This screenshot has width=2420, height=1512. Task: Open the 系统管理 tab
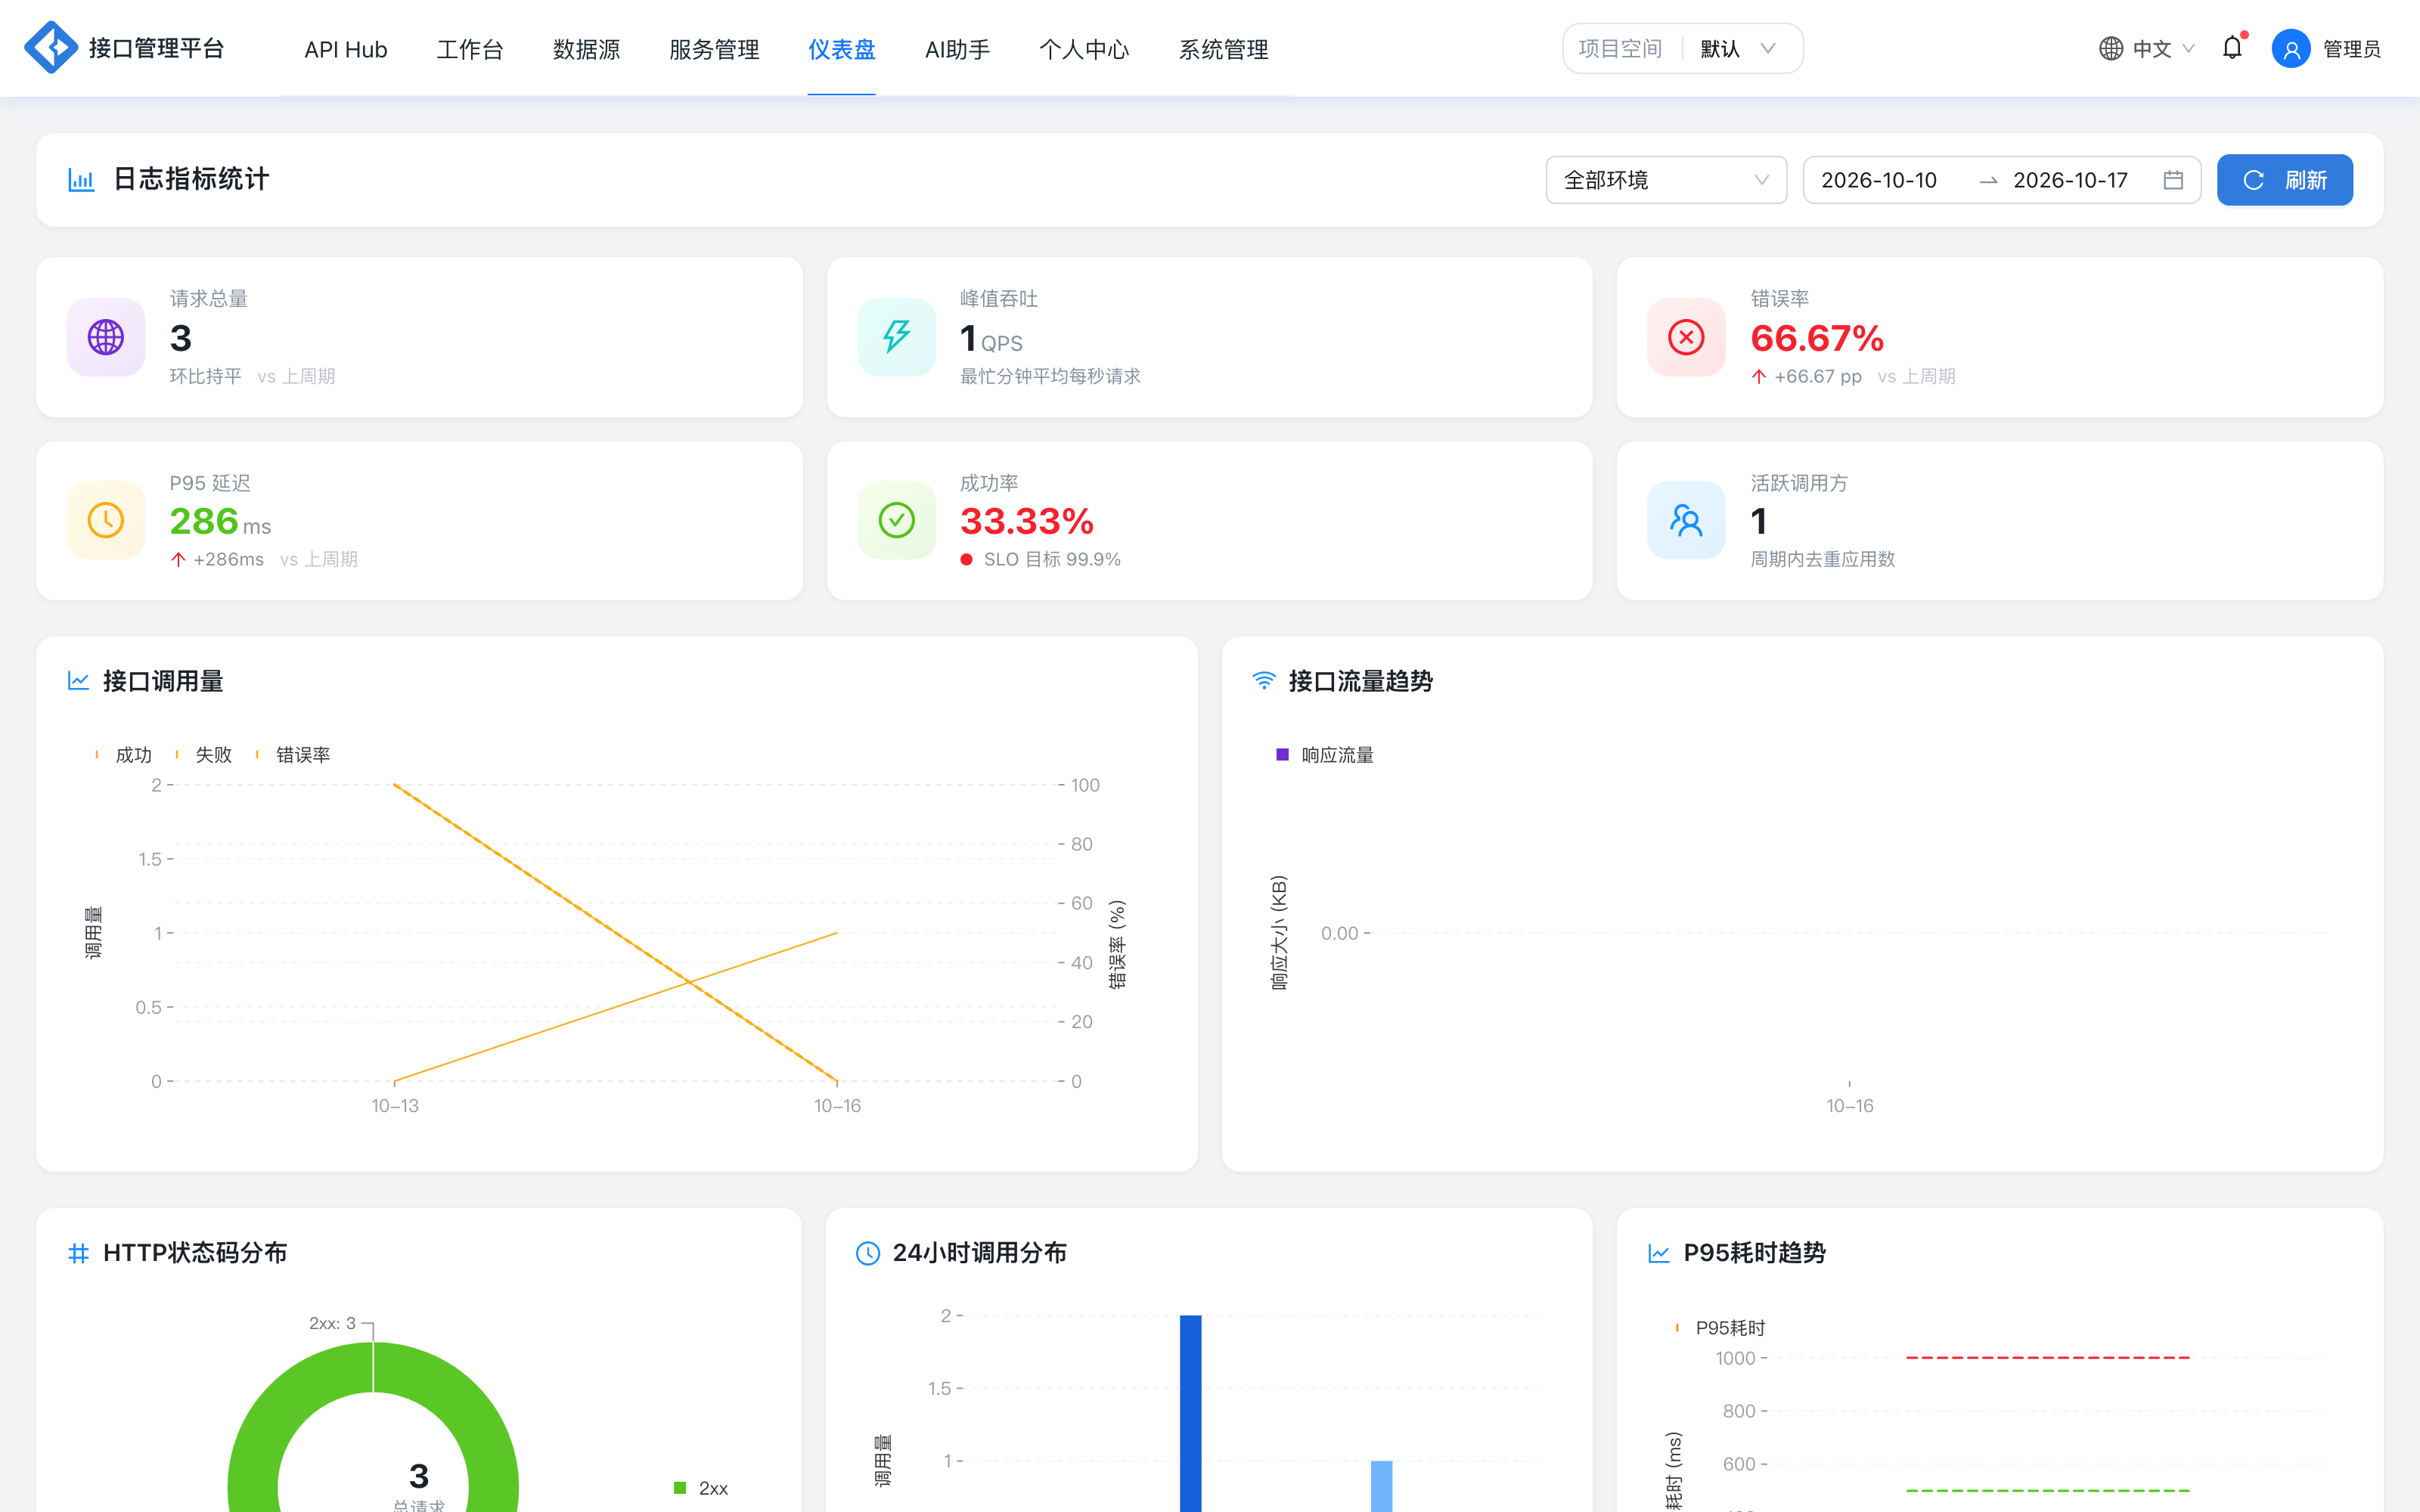[x=1224, y=49]
